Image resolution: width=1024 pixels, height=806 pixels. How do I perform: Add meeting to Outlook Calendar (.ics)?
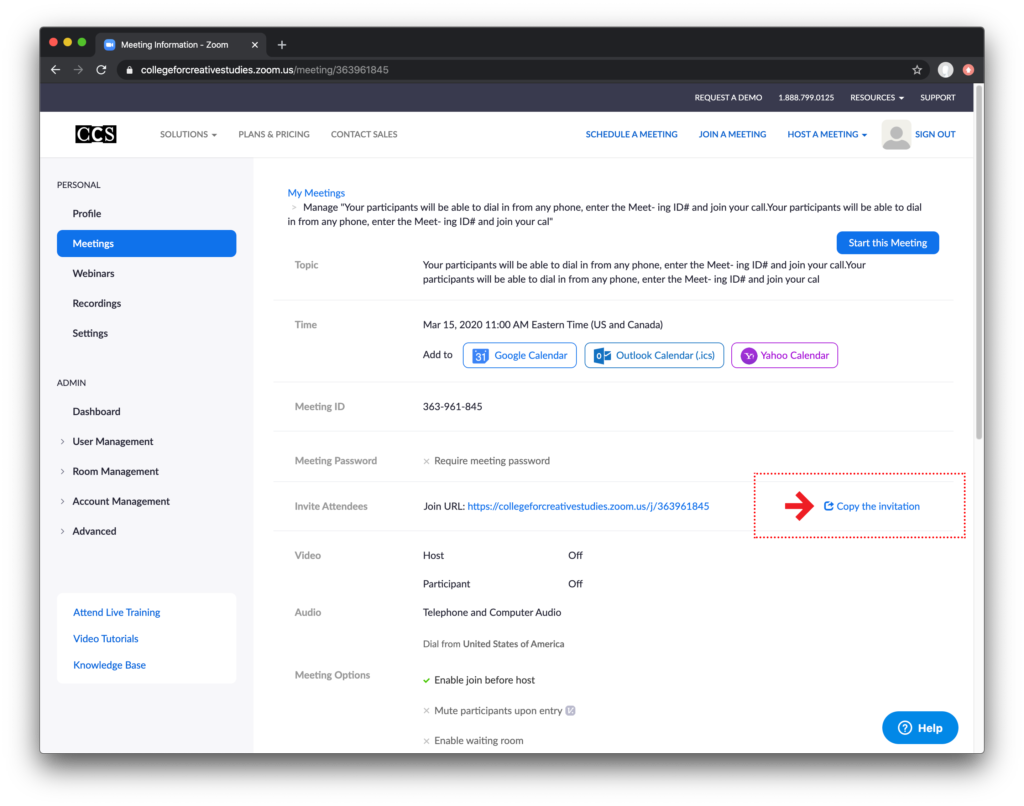pyautogui.click(x=654, y=355)
